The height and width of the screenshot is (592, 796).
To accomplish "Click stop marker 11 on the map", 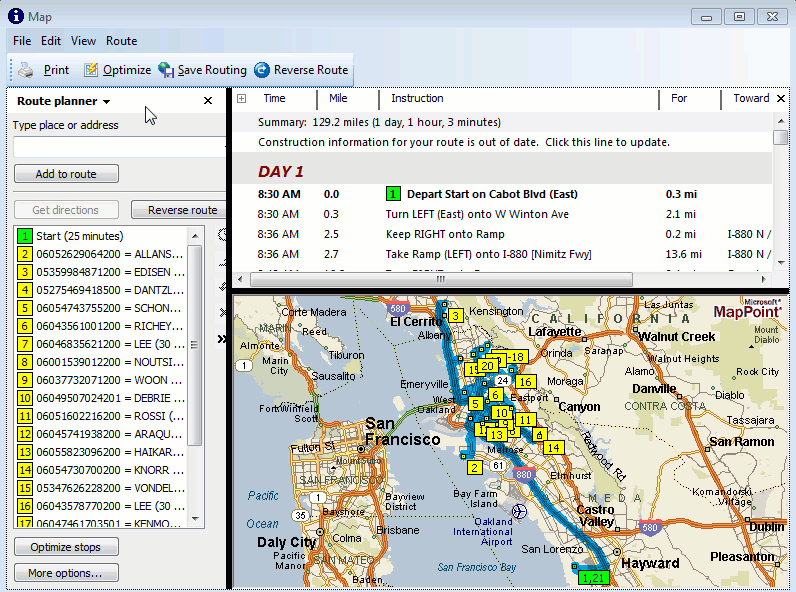I will tap(525, 420).
